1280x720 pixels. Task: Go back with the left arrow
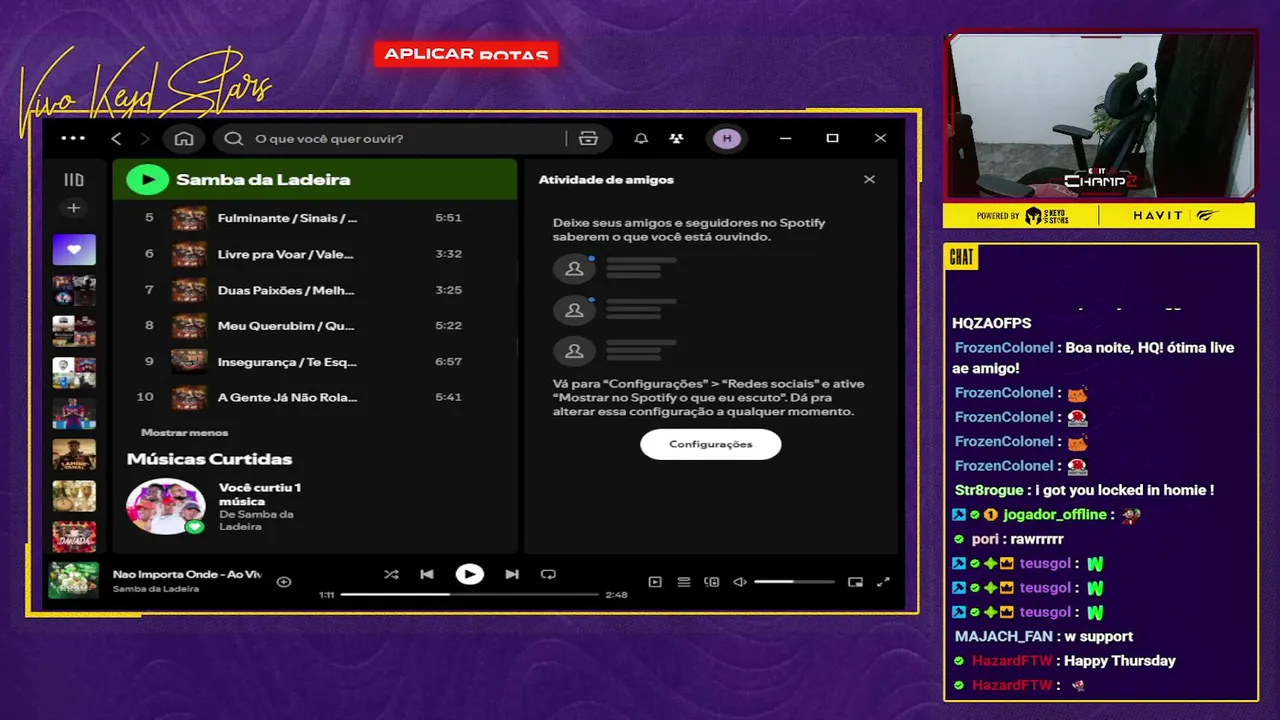coord(116,138)
